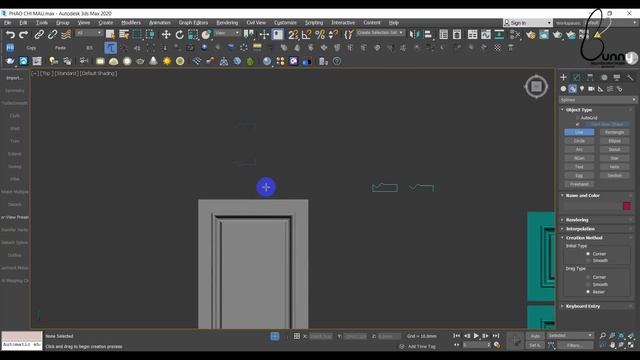Open the Schematic View icon
The width and height of the screenshot is (640, 360).
(499, 35)
